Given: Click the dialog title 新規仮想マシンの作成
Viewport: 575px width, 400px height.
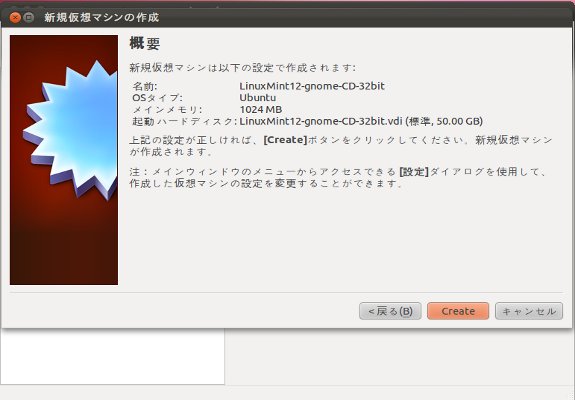Looking at the screenshot, I should click(102, 17).
